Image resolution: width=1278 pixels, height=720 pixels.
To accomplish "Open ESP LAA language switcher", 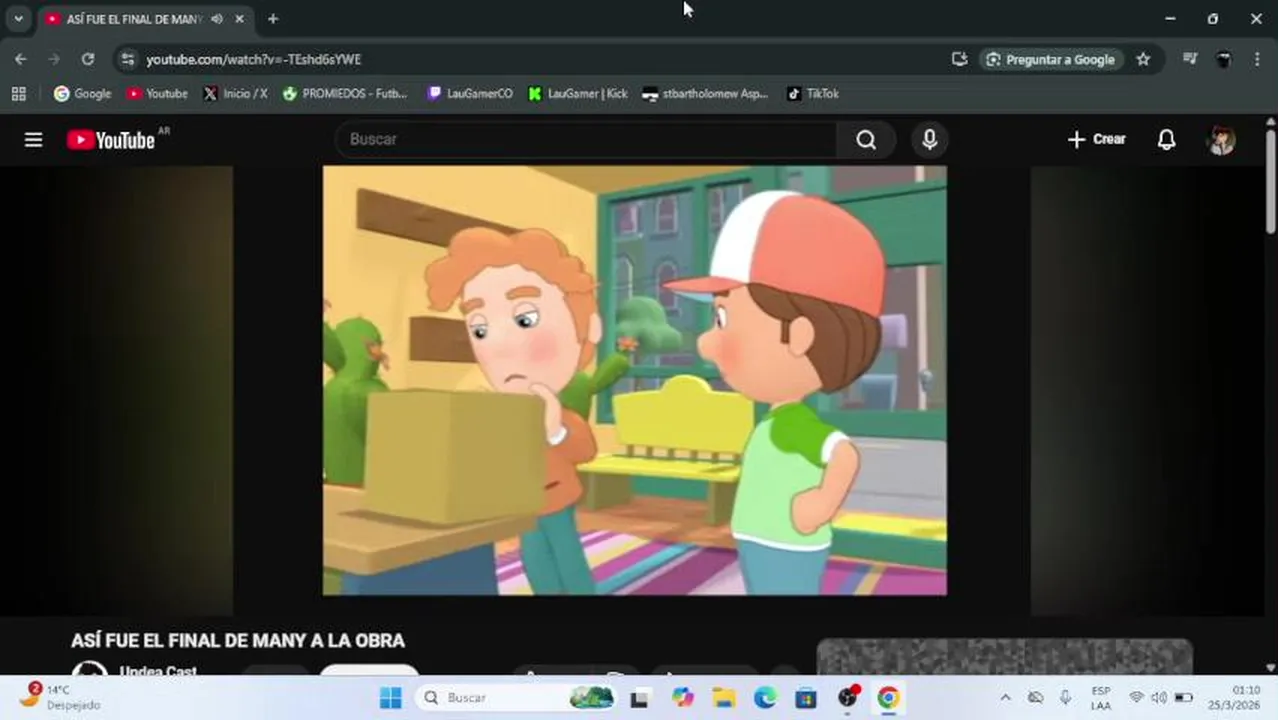I will click(1100, 698).
